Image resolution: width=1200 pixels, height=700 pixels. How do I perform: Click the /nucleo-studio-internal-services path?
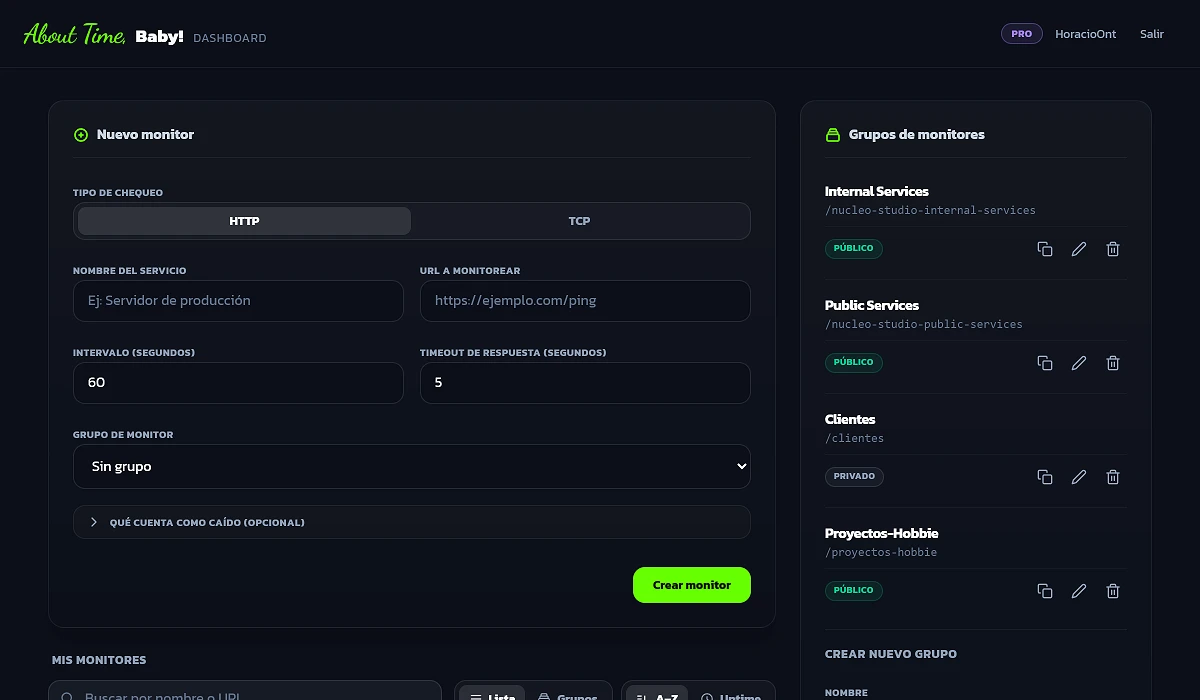pyautogui.click(x=930, y=210)
